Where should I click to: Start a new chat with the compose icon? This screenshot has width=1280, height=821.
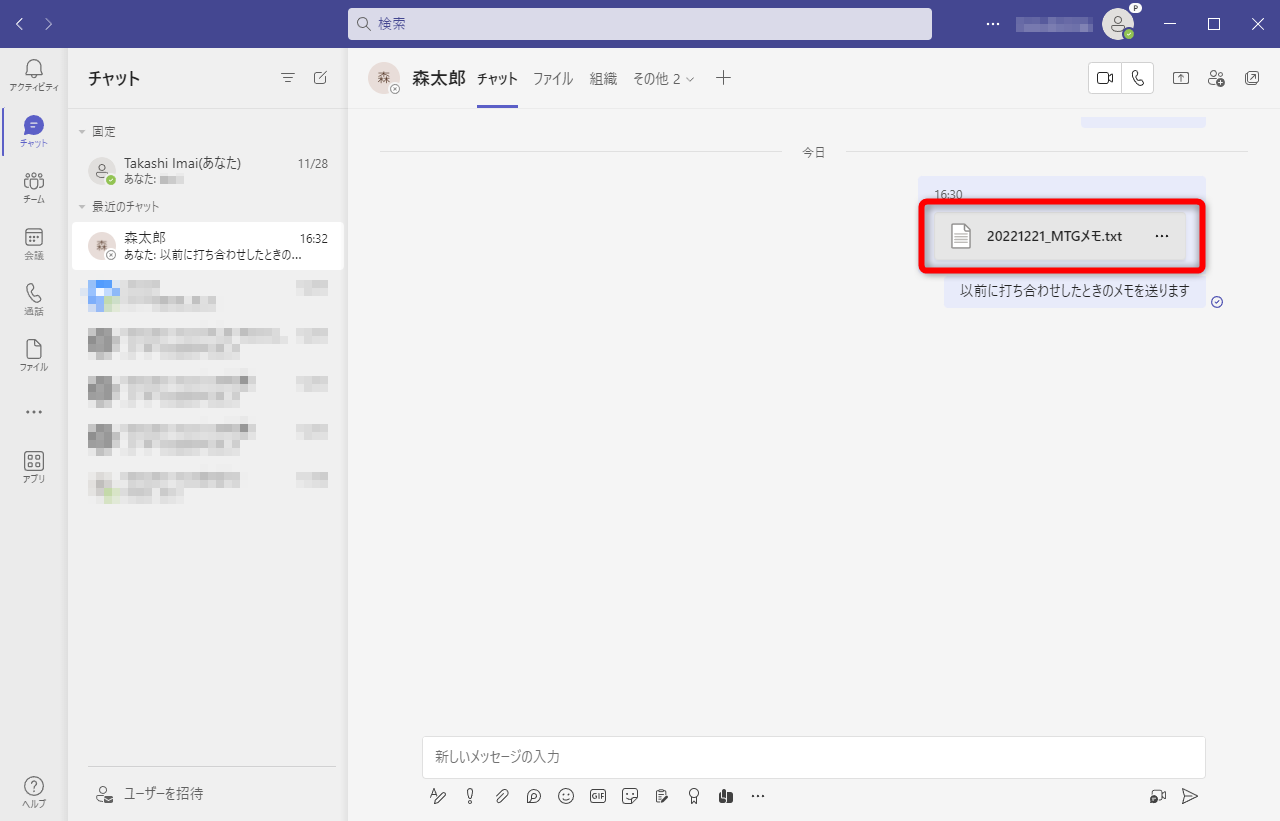coord(320,77)
